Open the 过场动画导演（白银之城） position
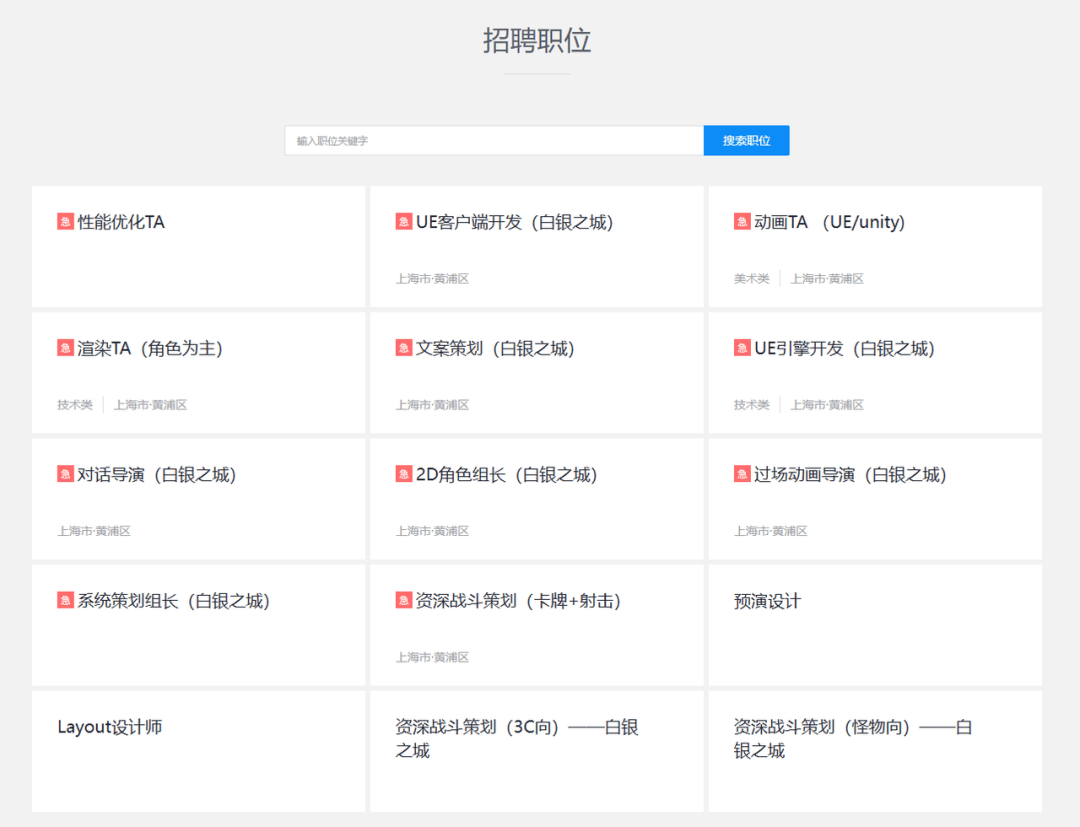Viewport: 1080px width, 827px height. [x=850, y=475]
